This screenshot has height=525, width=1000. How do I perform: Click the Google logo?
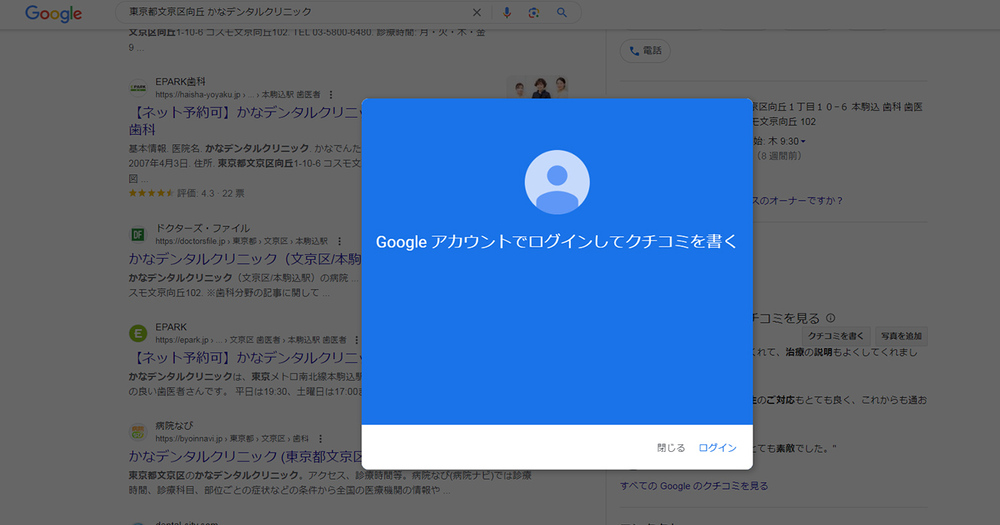coord(53,14)
